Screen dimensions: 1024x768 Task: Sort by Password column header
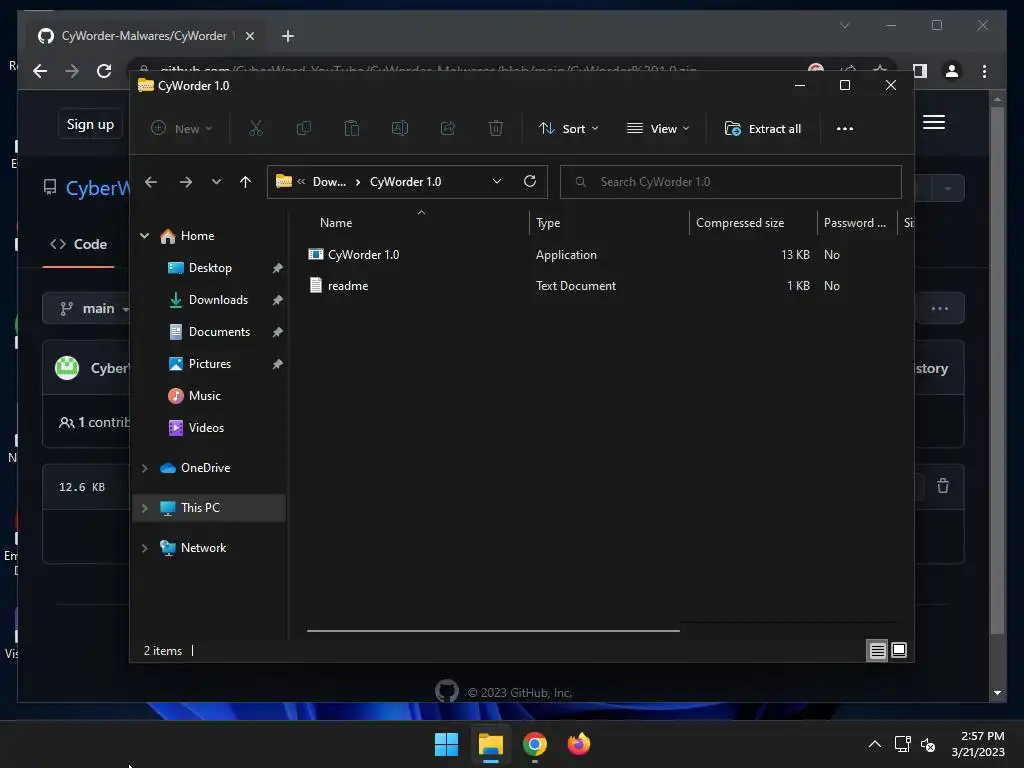(x=857, y=223)
